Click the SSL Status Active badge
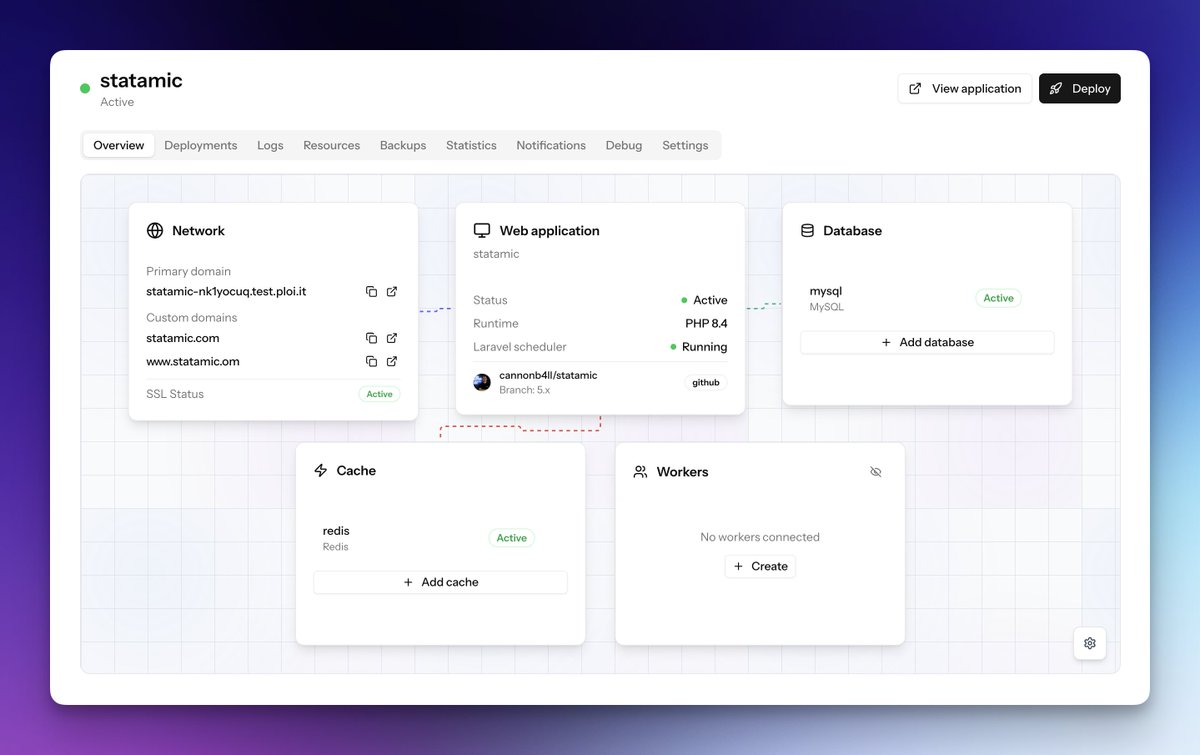Image resolution: width=1200 pixels, height=755 pixels. (380, 394)
